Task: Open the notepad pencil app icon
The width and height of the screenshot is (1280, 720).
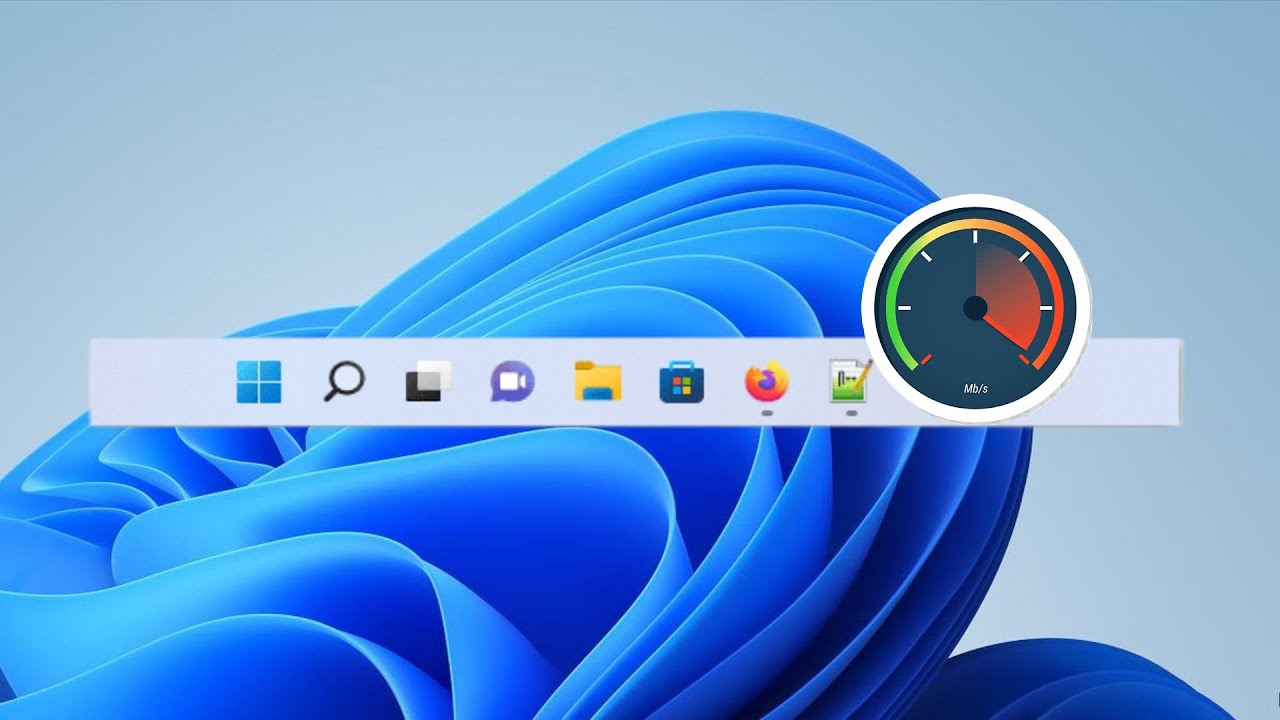Action: [x=850, y=381]
